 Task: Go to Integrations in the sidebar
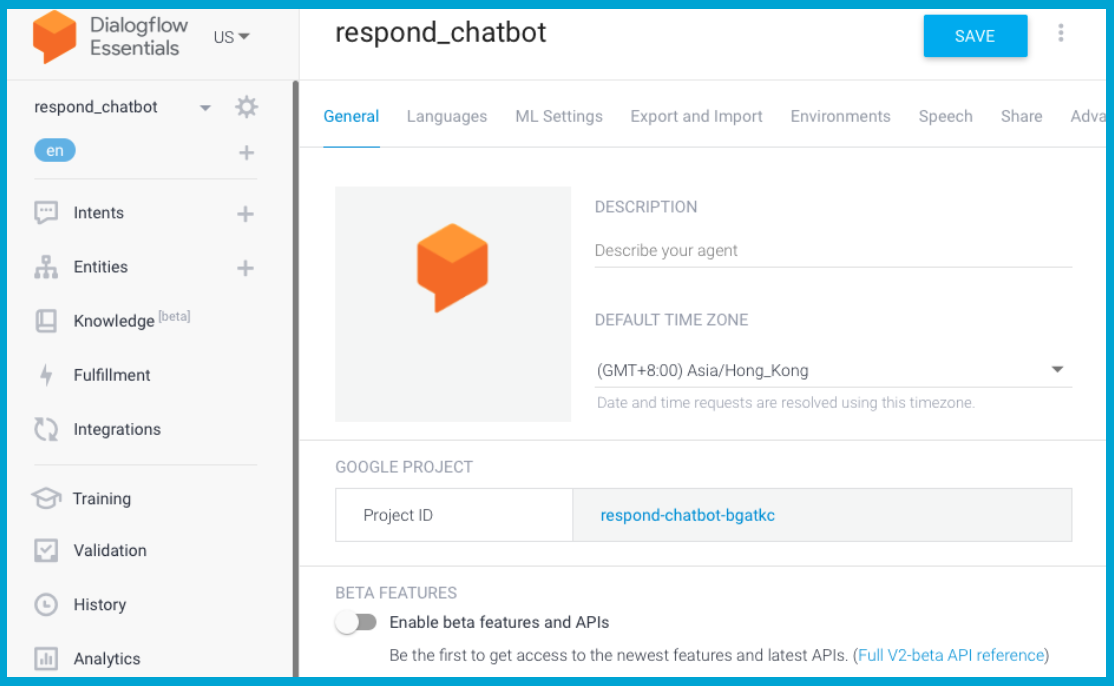click(x=117, y=429)
